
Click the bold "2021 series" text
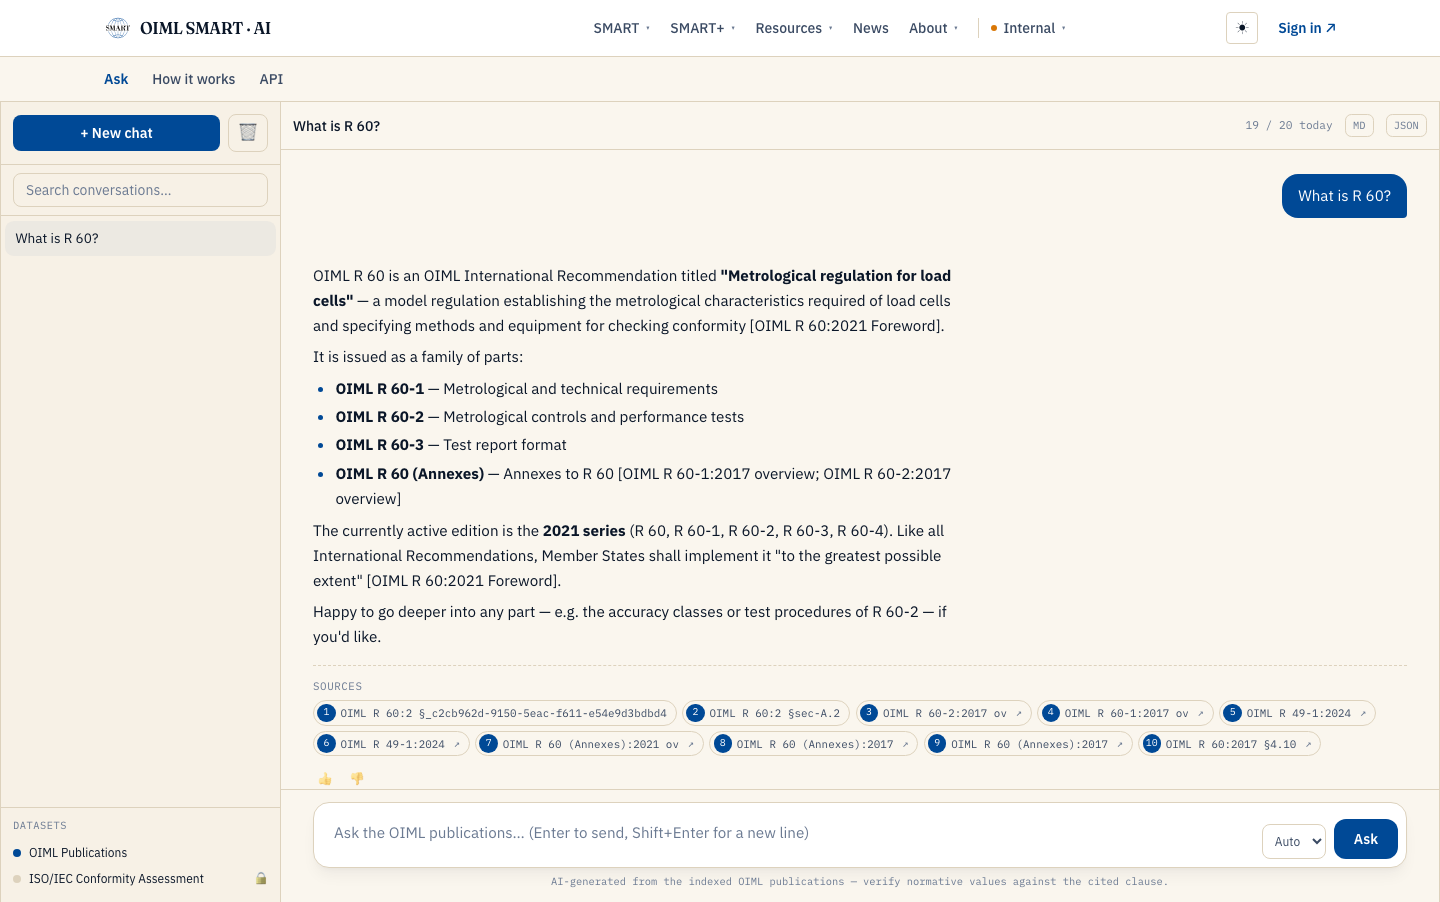tap(584, 531)
